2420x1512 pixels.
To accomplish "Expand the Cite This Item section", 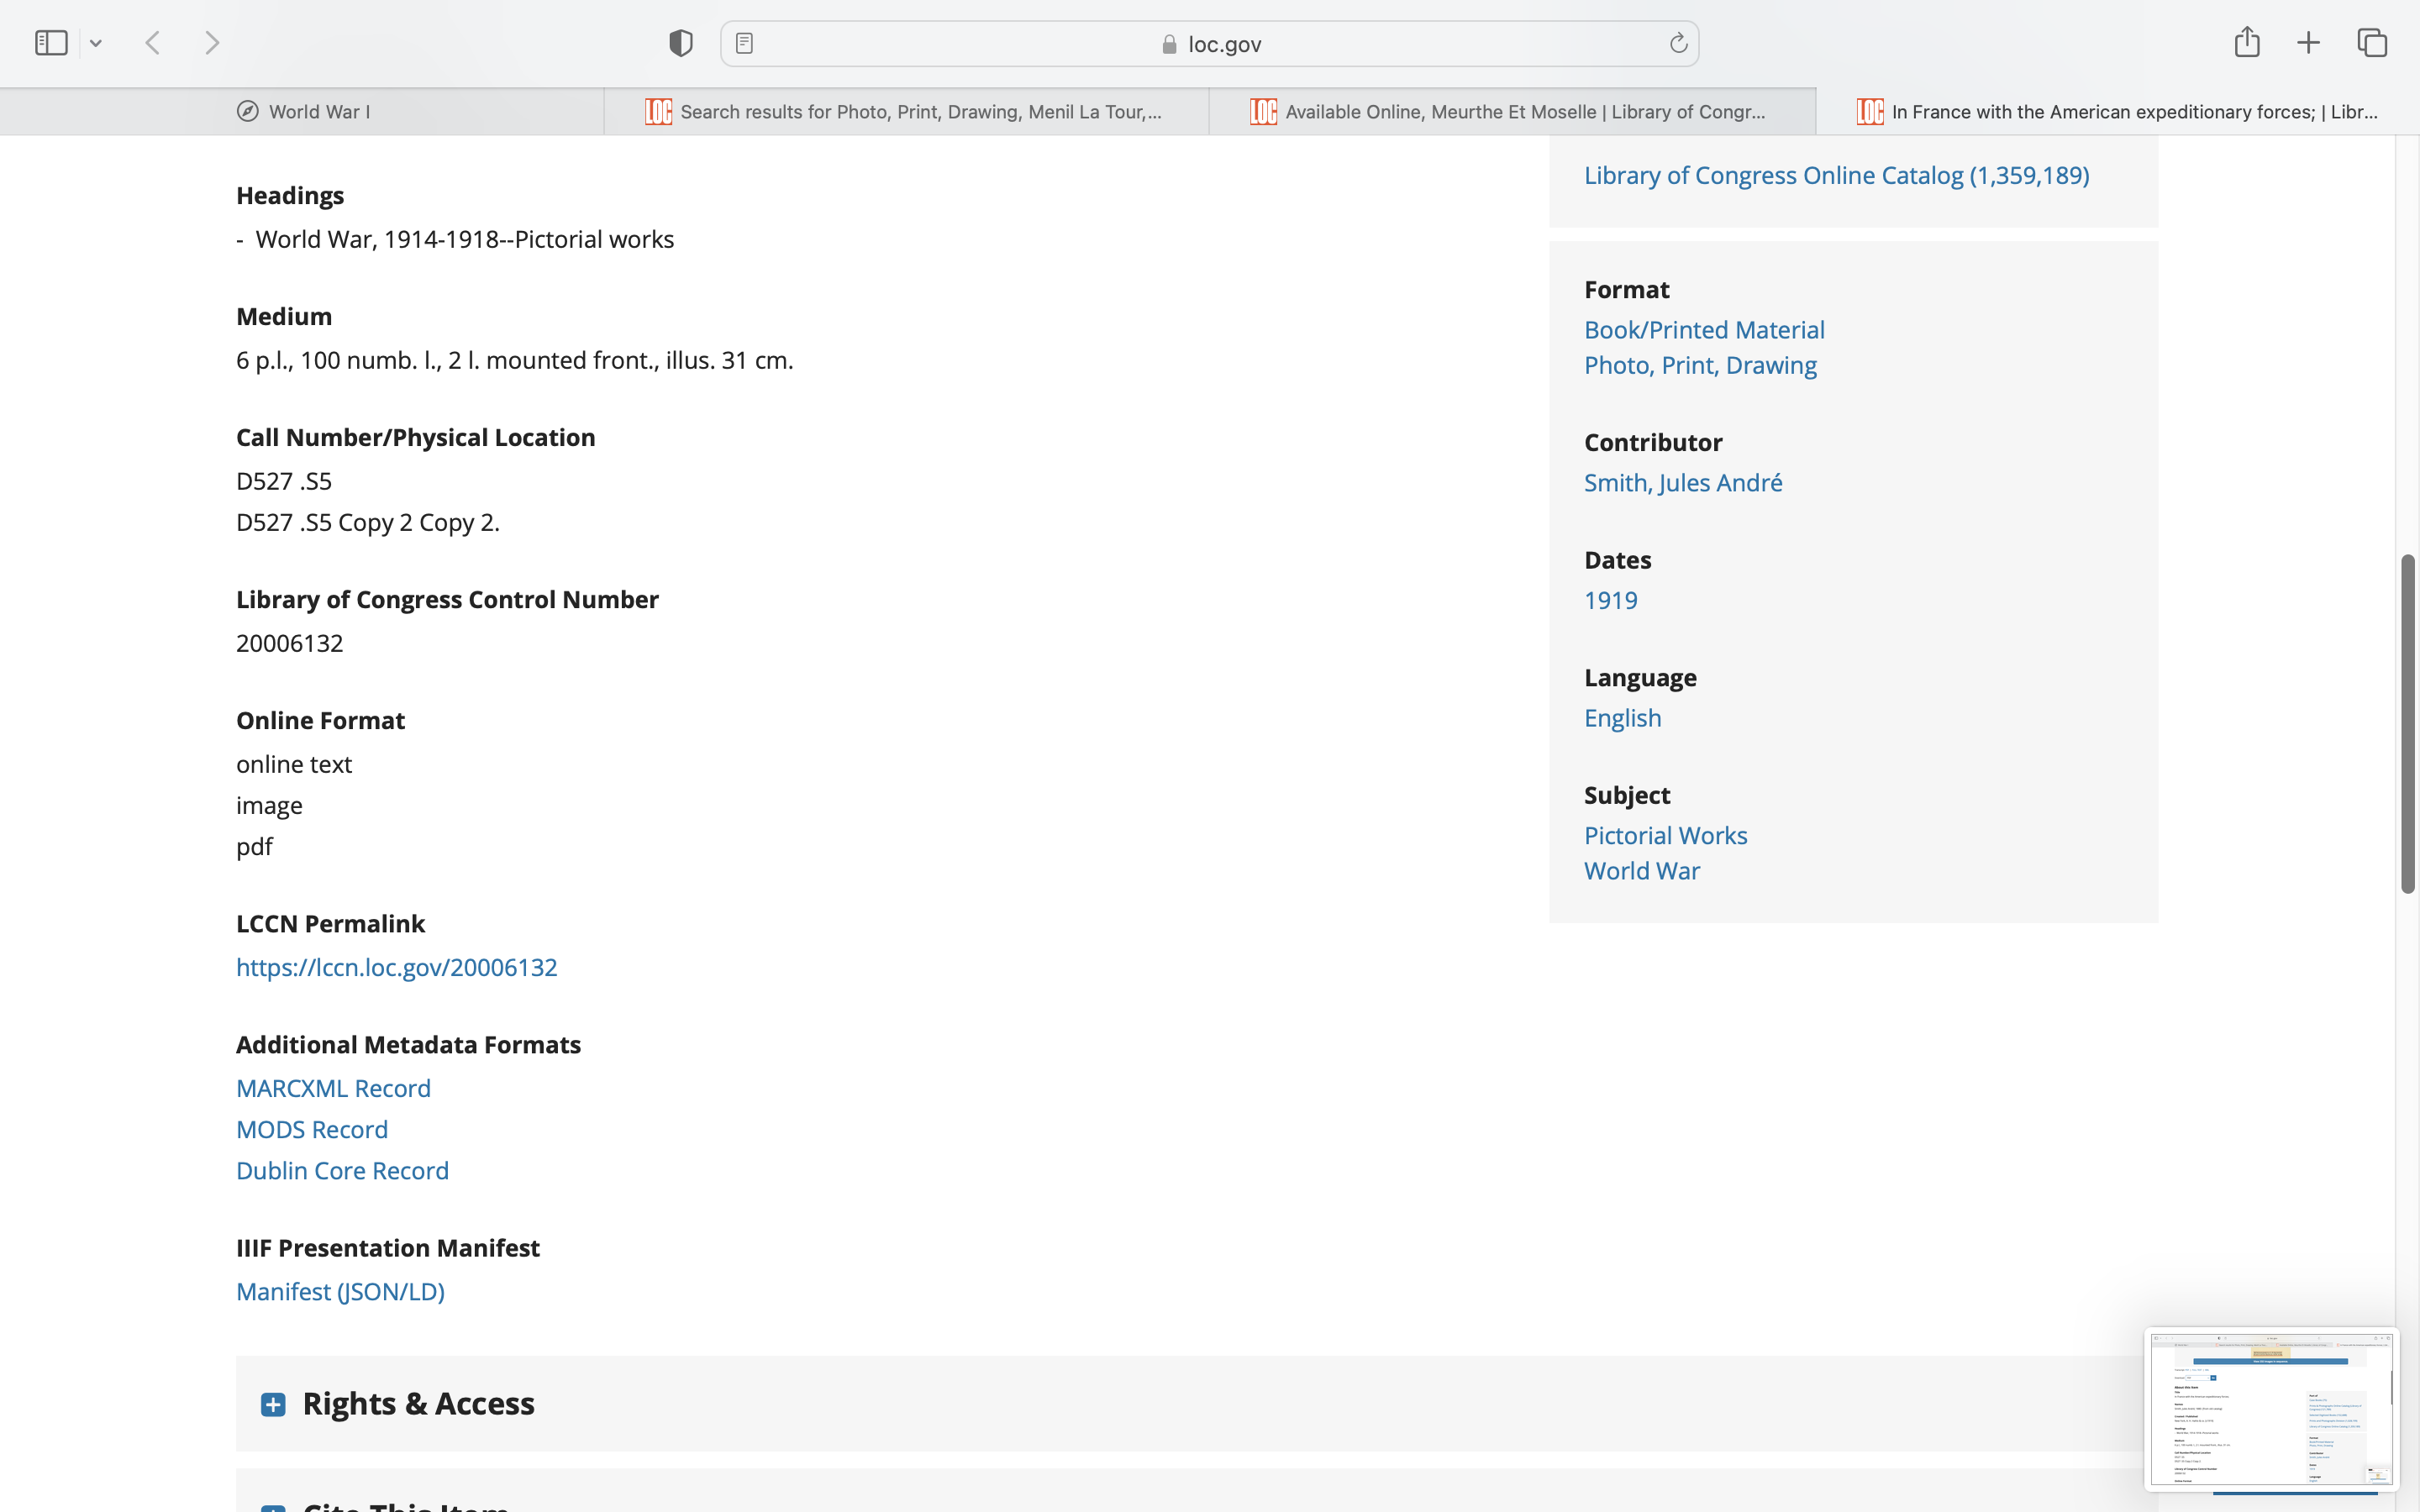I will click(273, 1506).
